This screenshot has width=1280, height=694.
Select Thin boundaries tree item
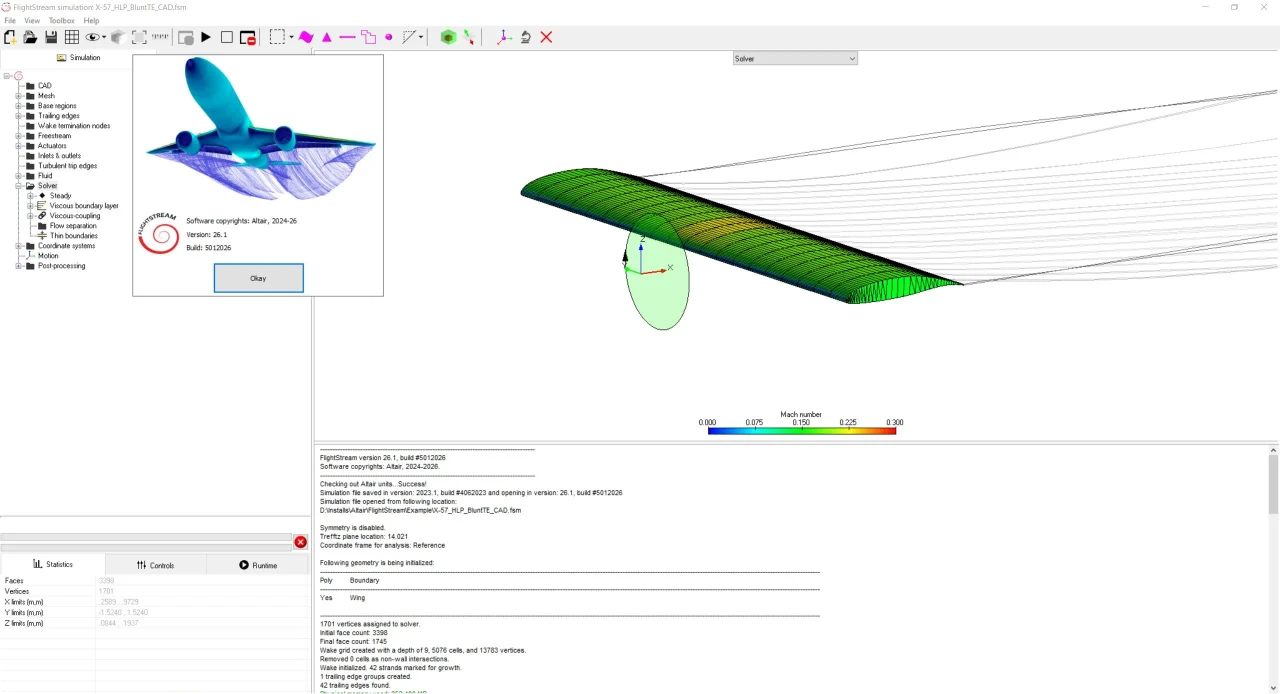coord(74,236)
